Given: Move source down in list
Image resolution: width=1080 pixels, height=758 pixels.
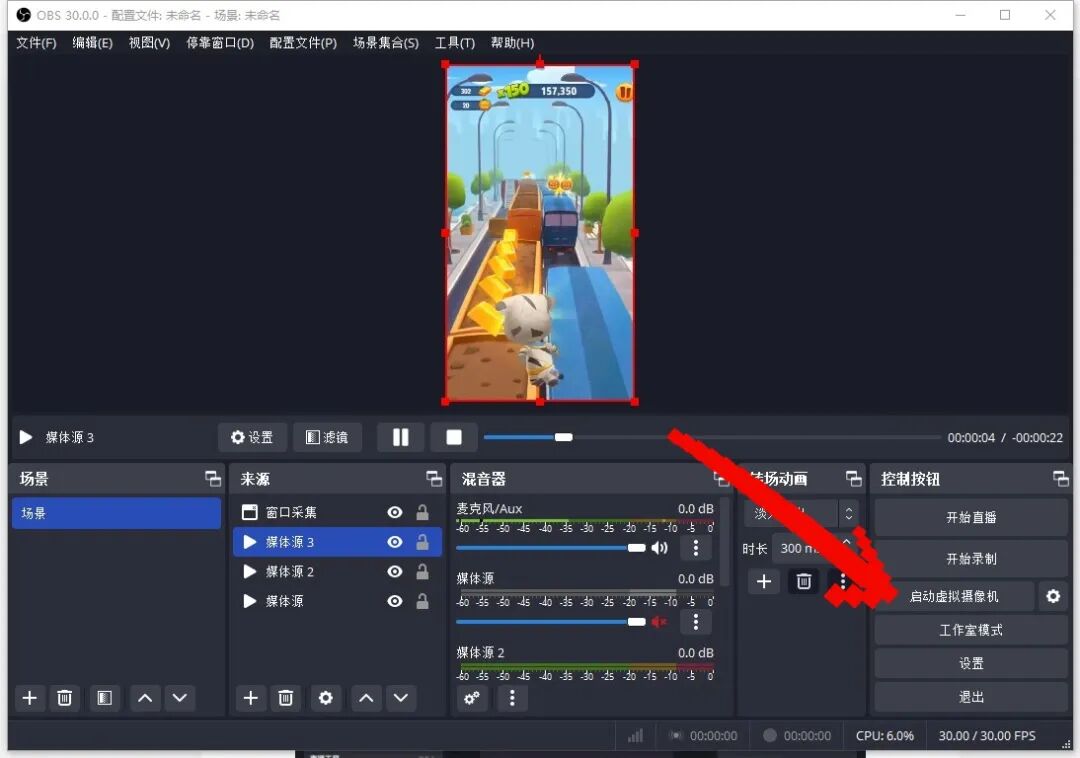Looking at the screenshot, I should coord(401,698).
